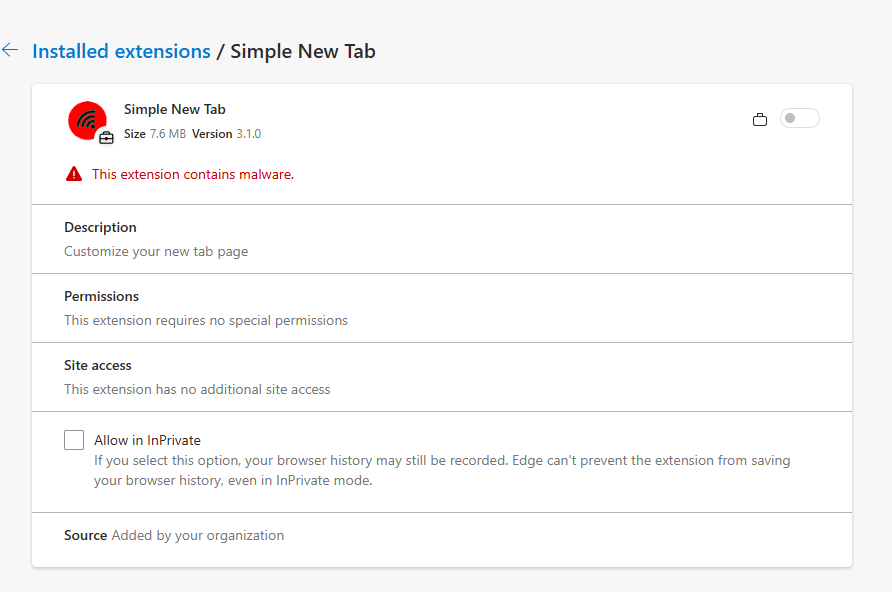Click the Version 3.1.0 label

(226, 134)
